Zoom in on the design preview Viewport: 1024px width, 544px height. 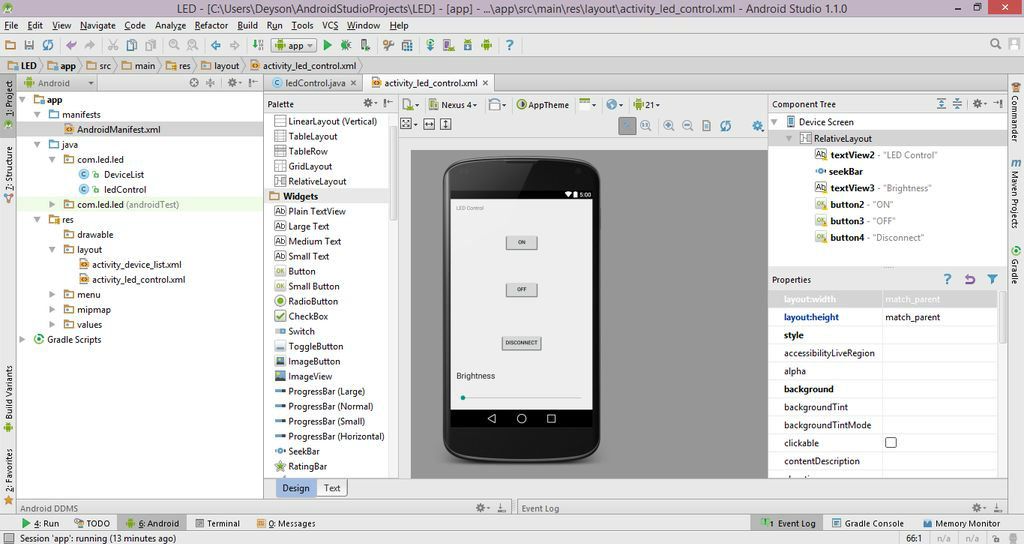(x=669, y=125)
